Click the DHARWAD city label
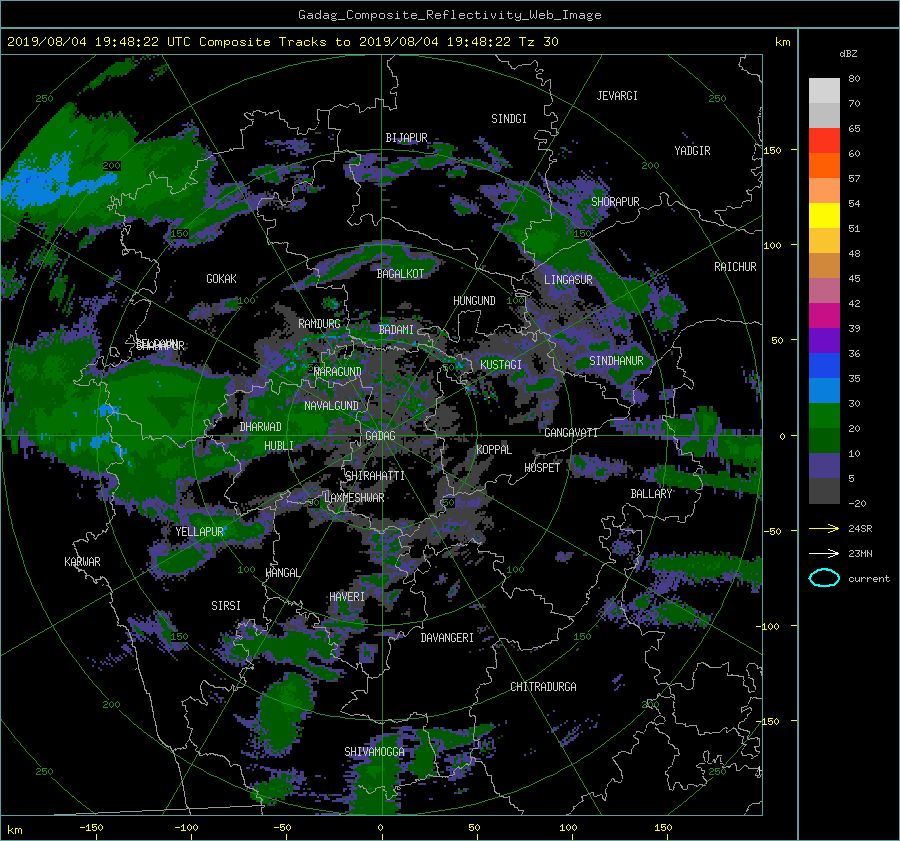This screenshot has width=900, height=841. coord(261,427)
